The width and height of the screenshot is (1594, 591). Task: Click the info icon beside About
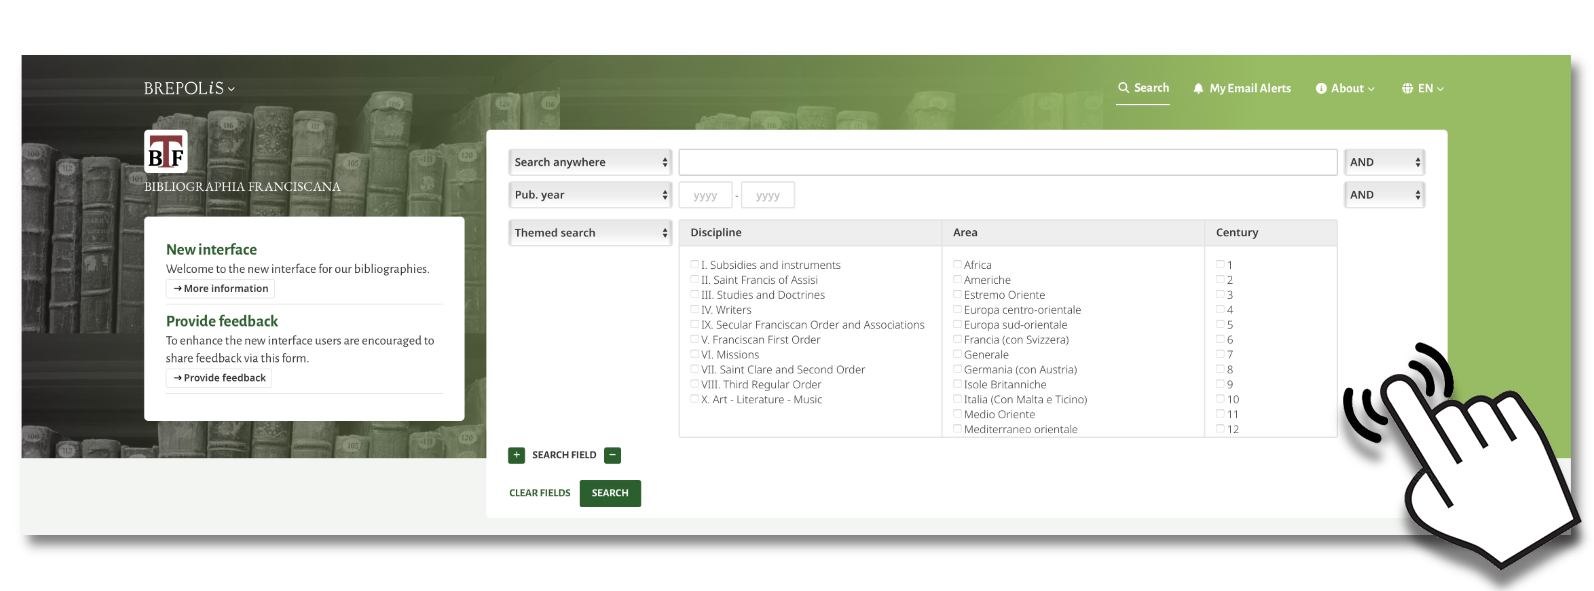[1321, 89]
